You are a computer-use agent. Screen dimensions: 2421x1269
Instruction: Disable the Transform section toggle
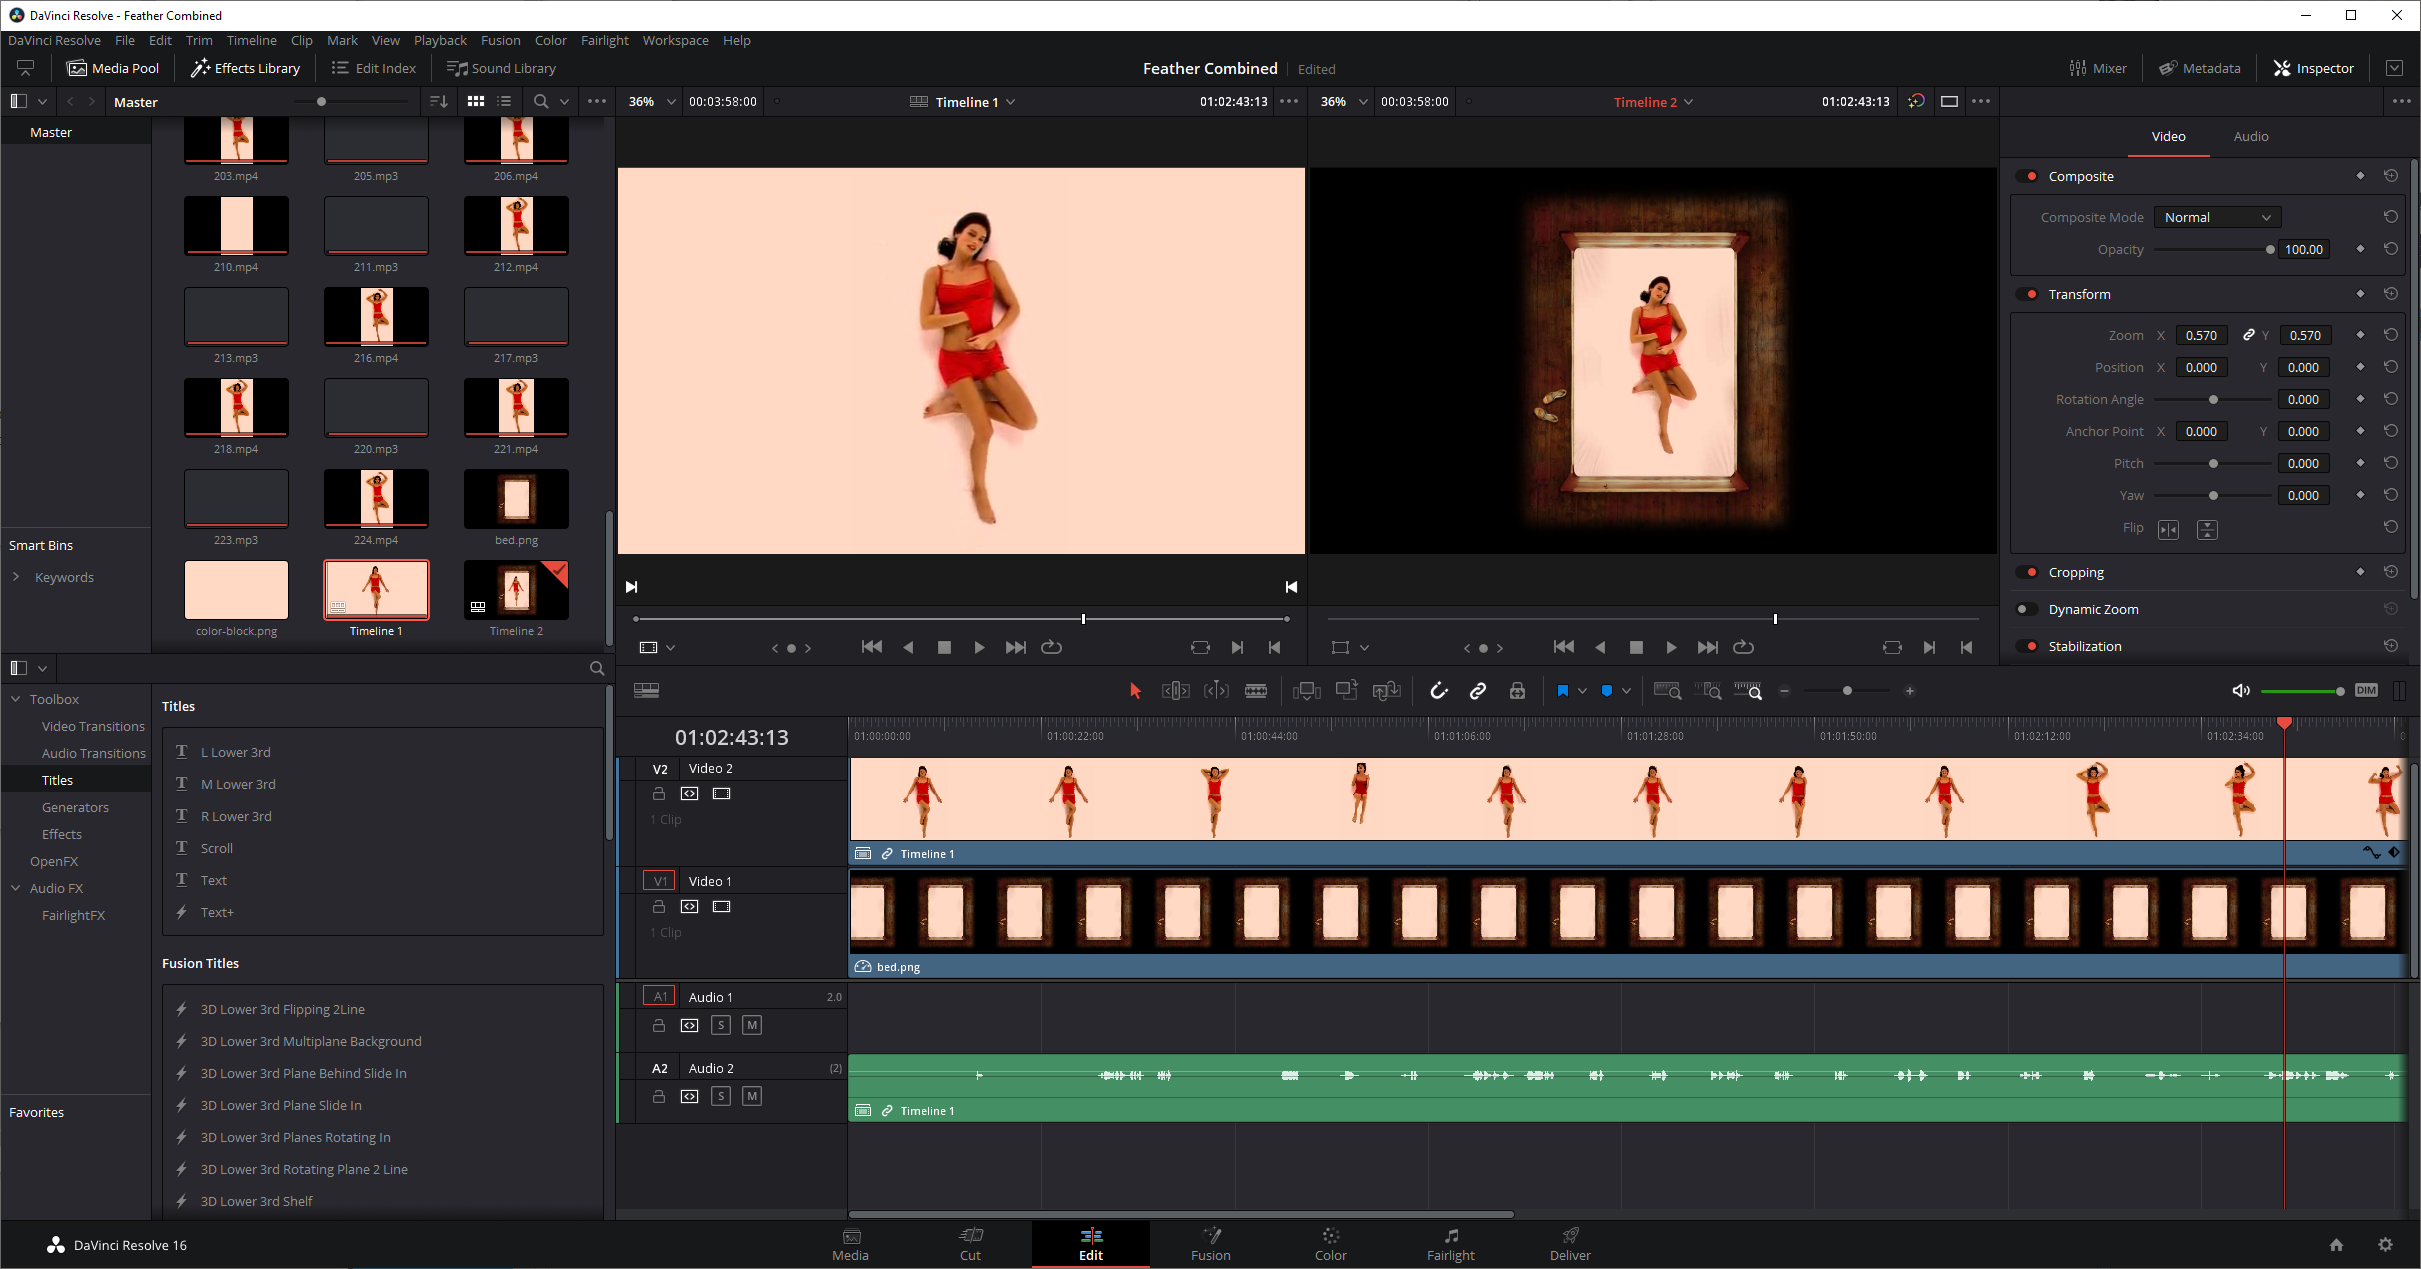pyautogui.click(x=2028, y=294)
